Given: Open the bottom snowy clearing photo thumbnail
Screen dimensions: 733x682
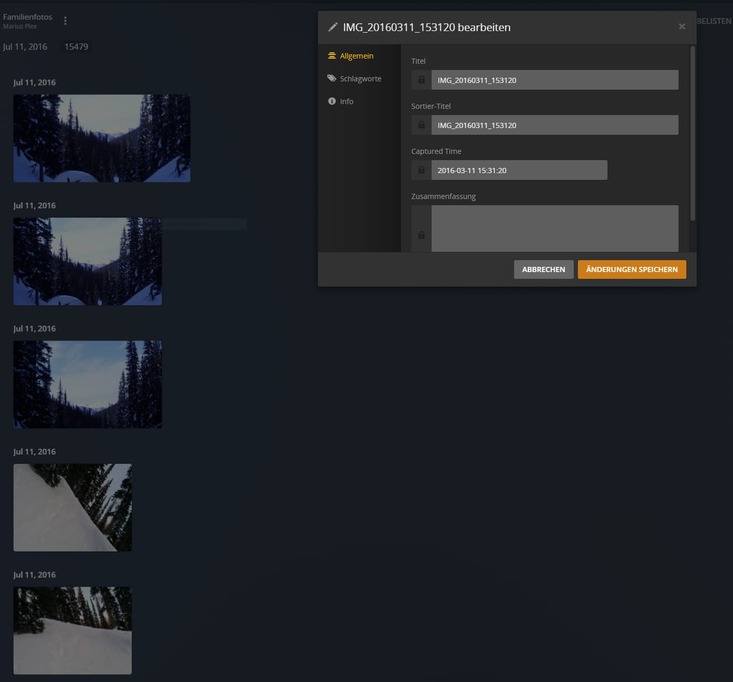Looking at the screenshot, I should point(72,630).
